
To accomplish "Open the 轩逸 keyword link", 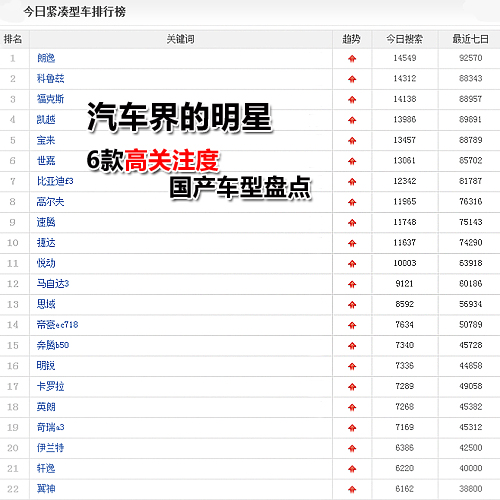I will 46,468.
